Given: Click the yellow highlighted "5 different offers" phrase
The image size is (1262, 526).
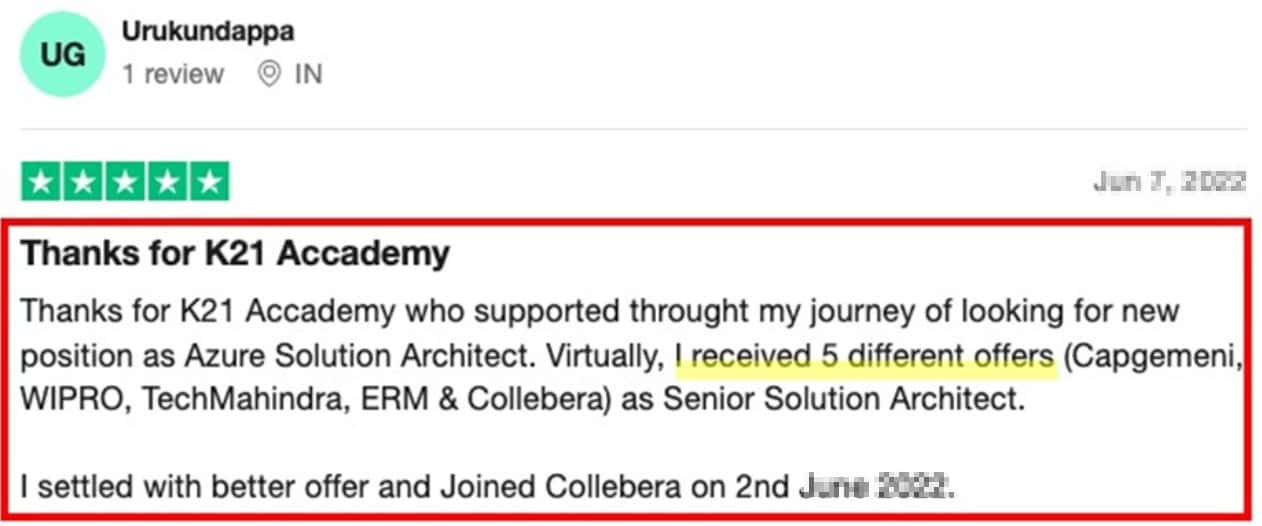Looking at the screenshot, I should 865,357.
